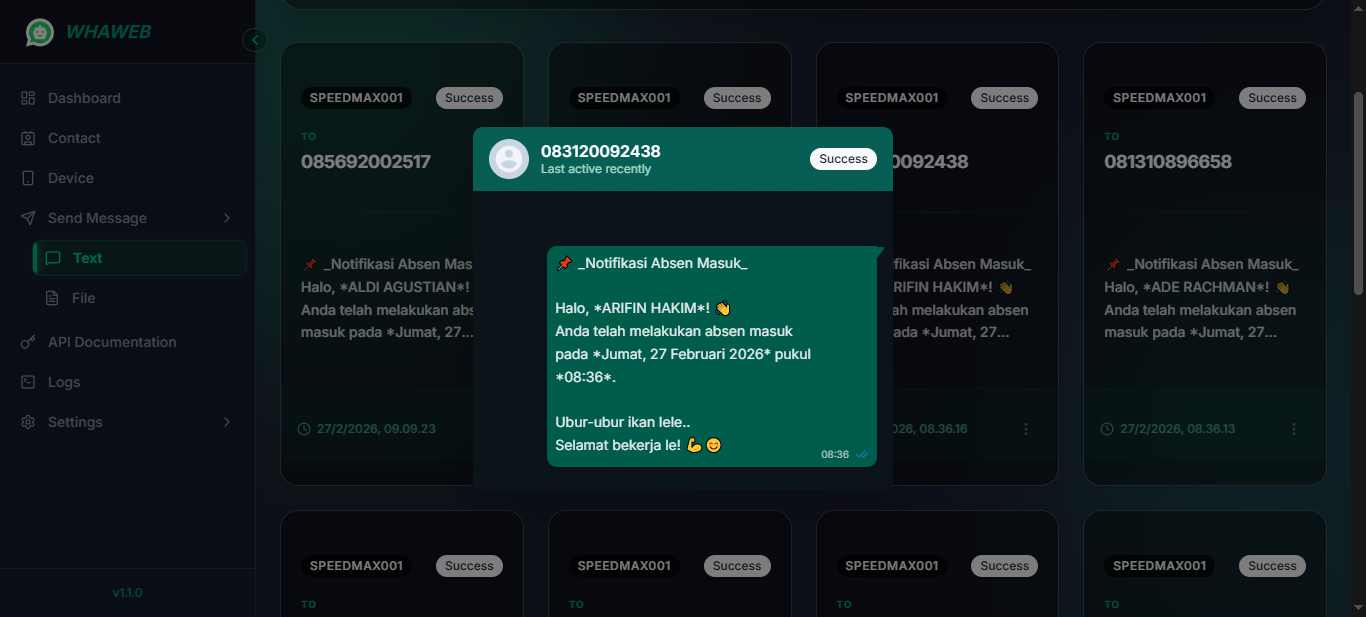Click pin emoji in the ADE RACHMAN card
Screen dimensions: 1366x617
[1113, 264]
